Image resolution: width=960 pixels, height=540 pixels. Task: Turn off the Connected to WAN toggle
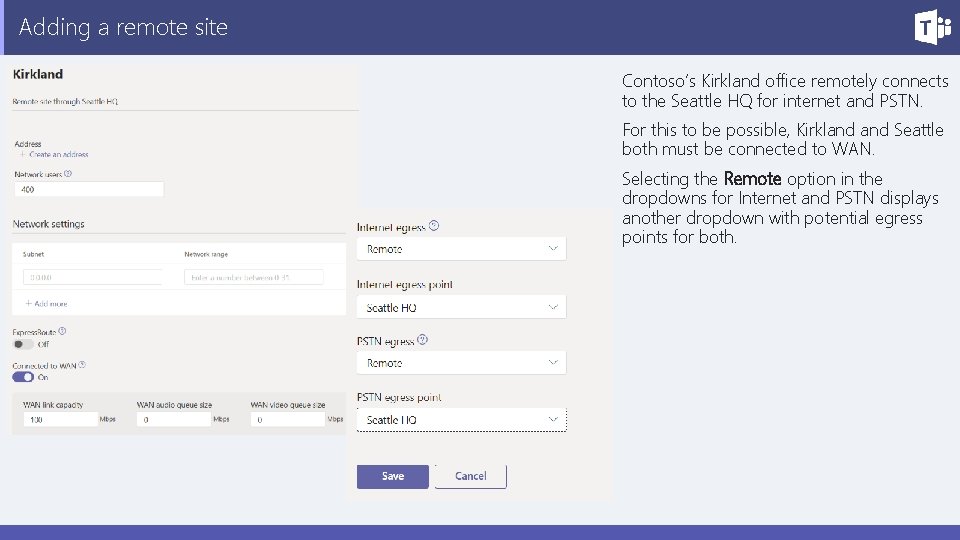(x=23, y=377)
